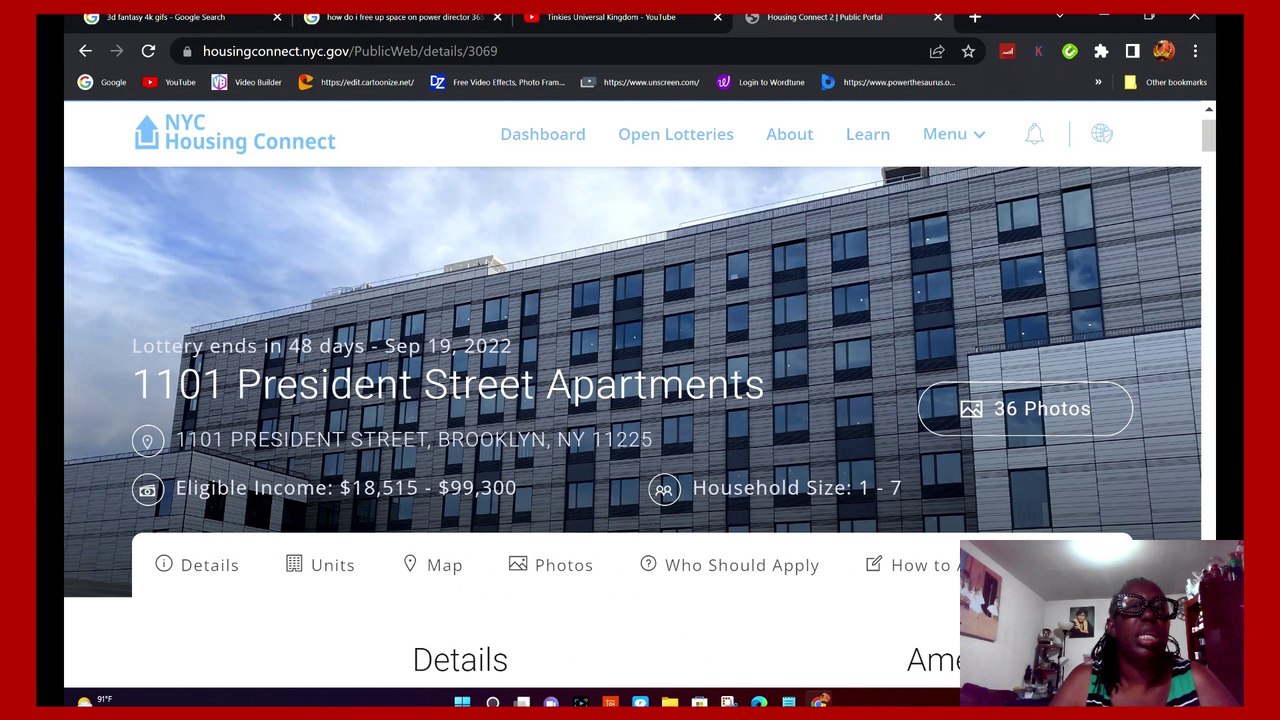Image resolution: width=1280 pixels, height=720 pixels.
Task: Click the eligible income money icon
Action: coord(148,489)
